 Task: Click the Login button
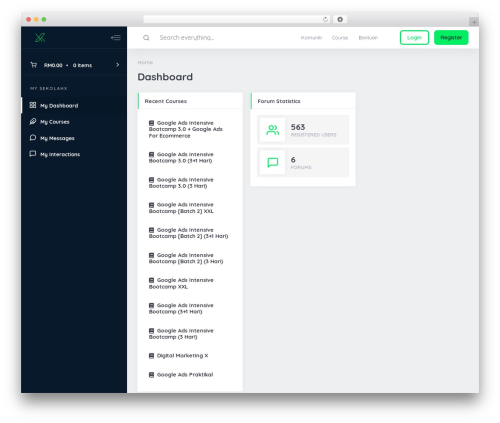[x=414, y=37]
